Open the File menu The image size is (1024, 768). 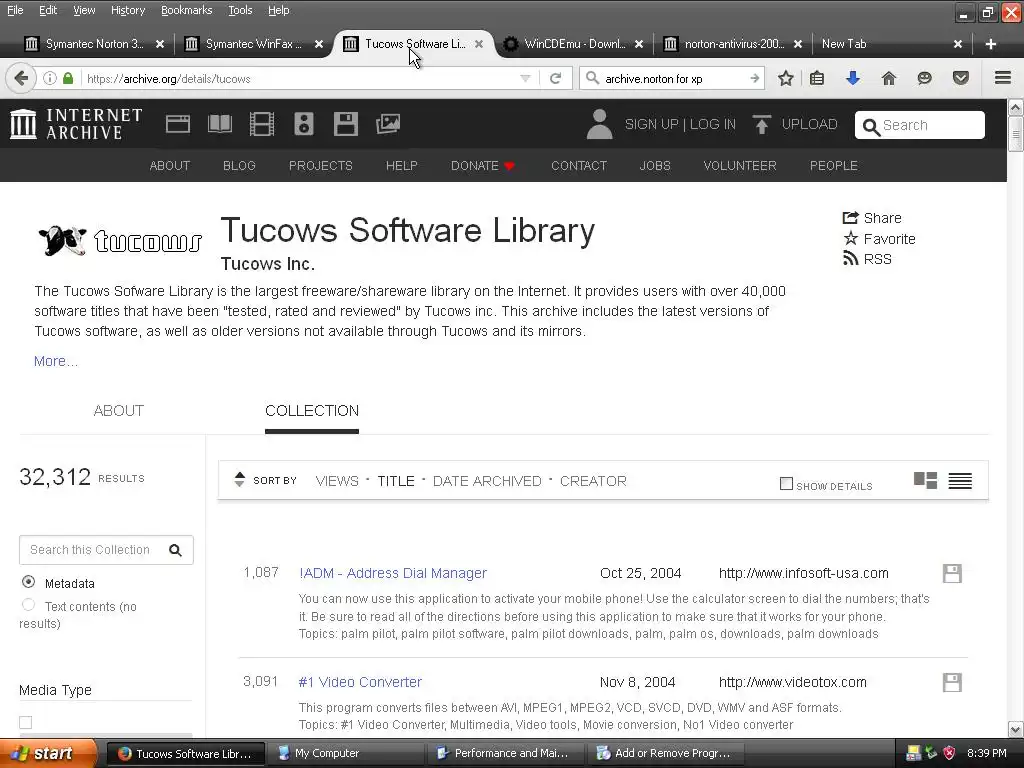click(15, 10)
